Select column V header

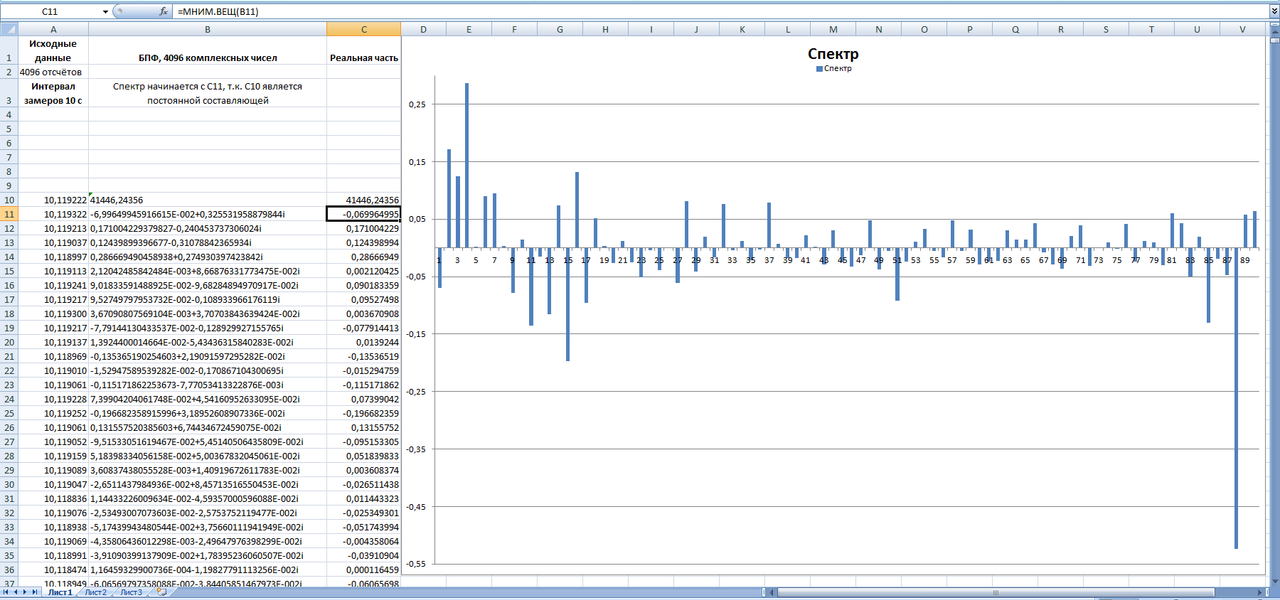(1242, 29)
